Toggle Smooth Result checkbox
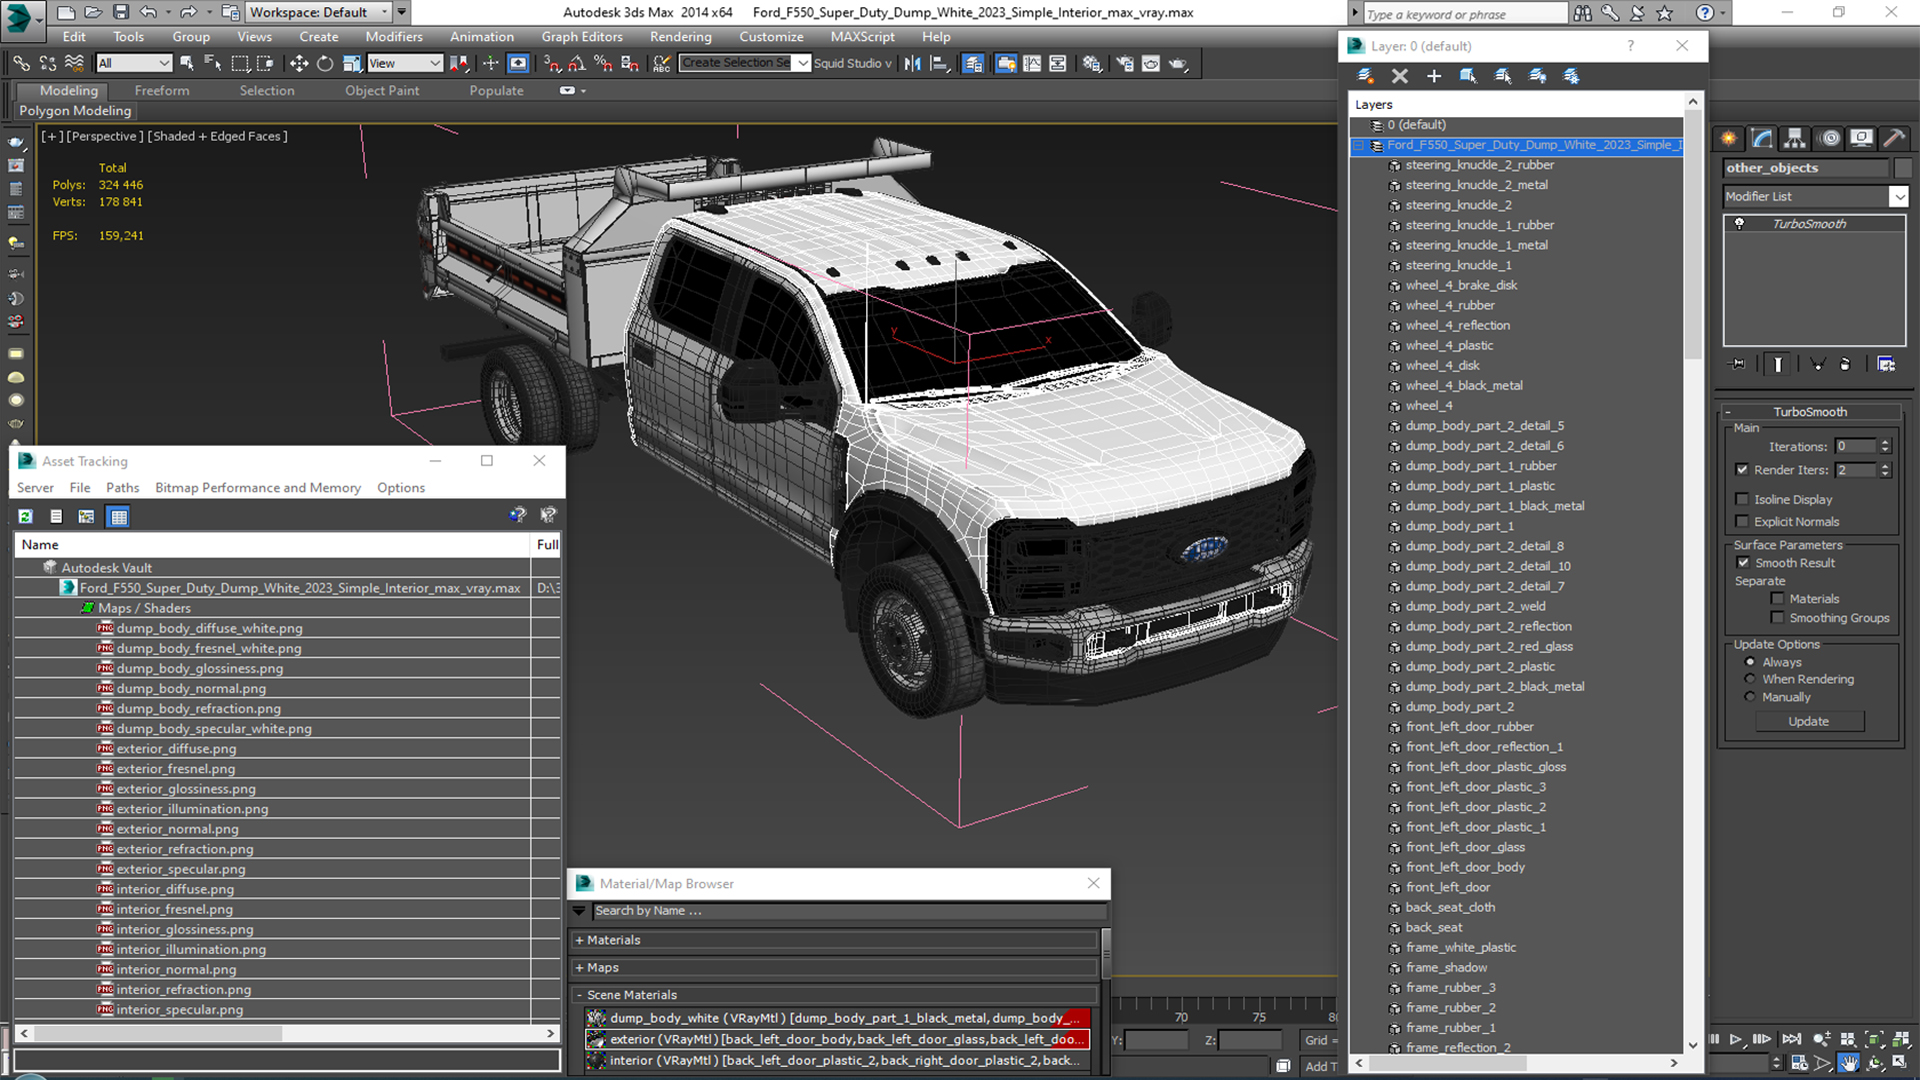The width and height of the screenshot is (1920, 1080). point(1744,563)
